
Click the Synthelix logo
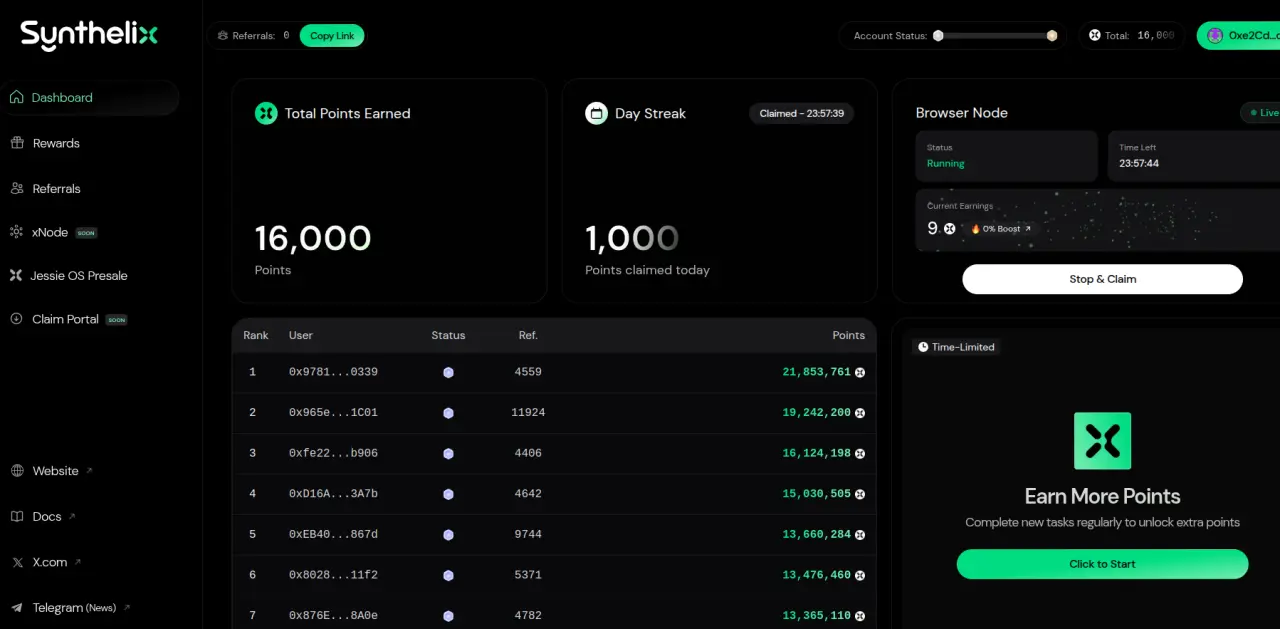click(x=89, y=35)
